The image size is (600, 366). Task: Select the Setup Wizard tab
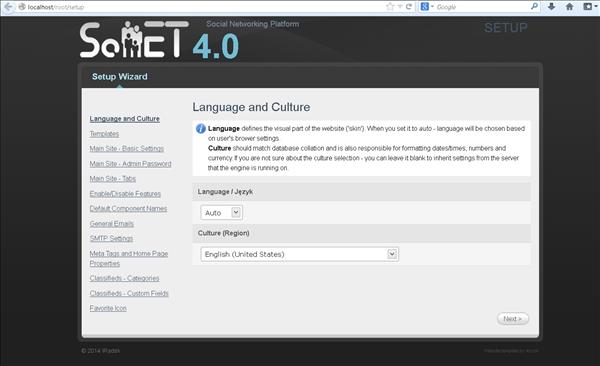(x=120, y=77)
